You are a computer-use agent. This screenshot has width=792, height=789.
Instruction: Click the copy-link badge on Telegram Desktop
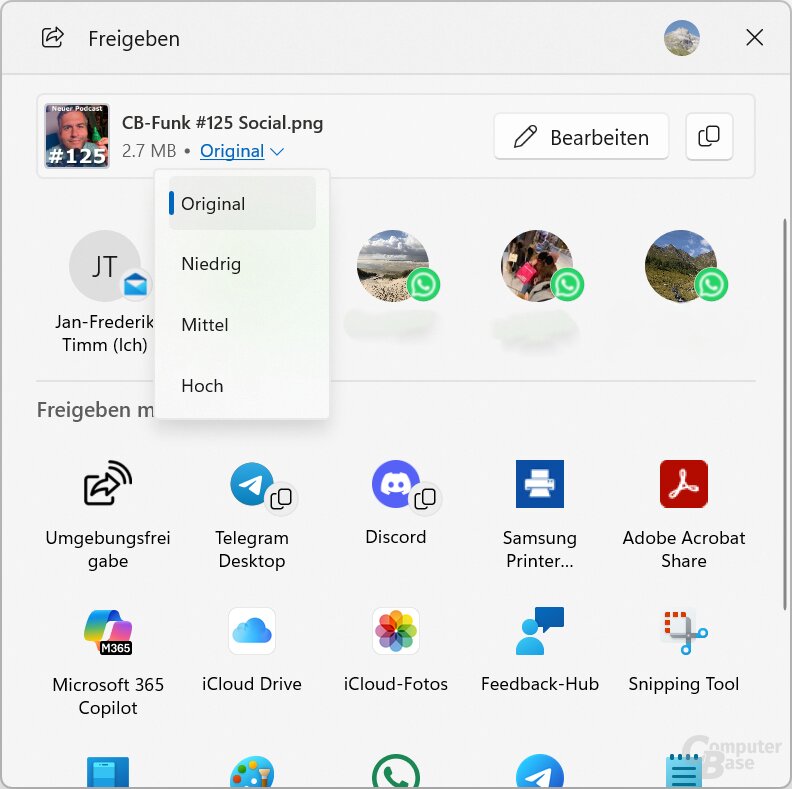point(281,499)
